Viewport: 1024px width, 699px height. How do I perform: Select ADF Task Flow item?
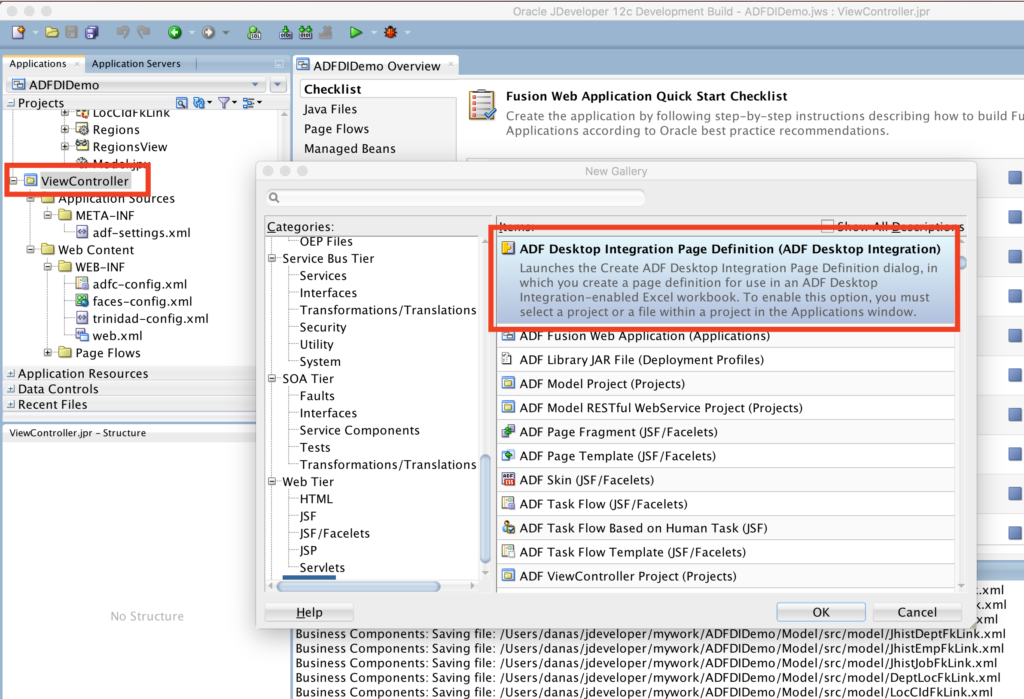pos(603,504)
